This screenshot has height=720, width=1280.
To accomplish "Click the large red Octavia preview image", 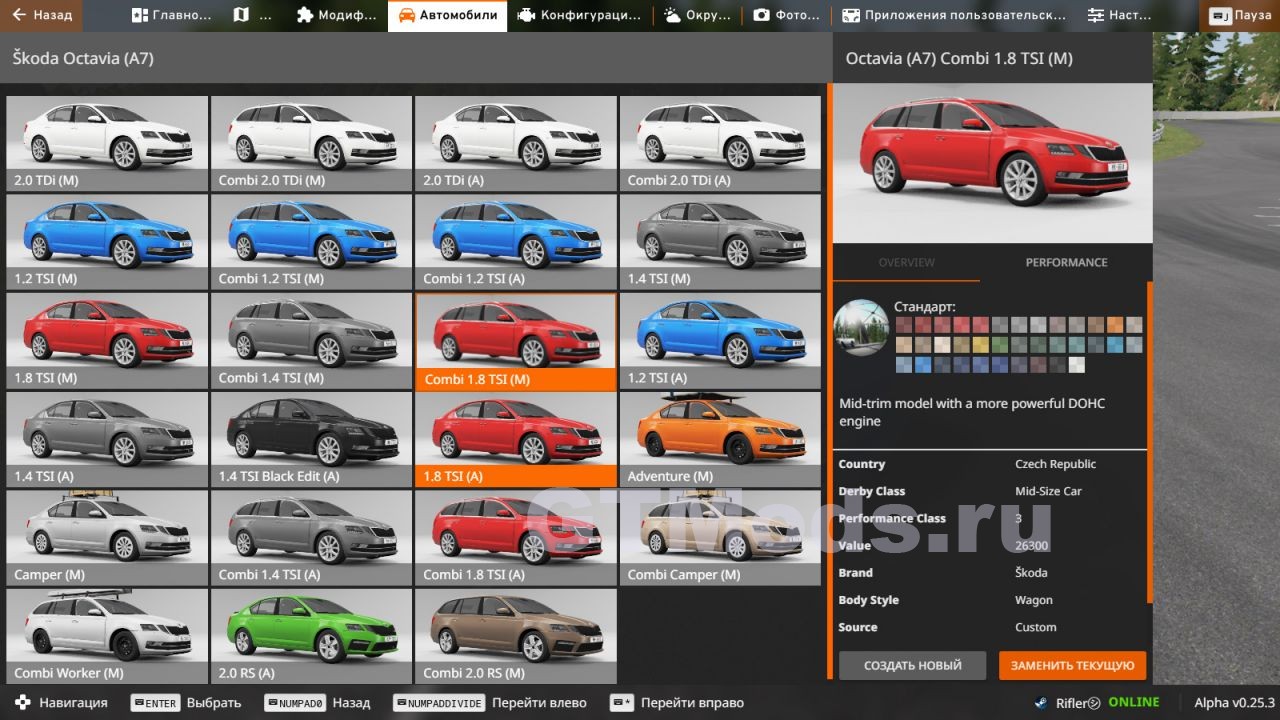I will coord(992,163).
